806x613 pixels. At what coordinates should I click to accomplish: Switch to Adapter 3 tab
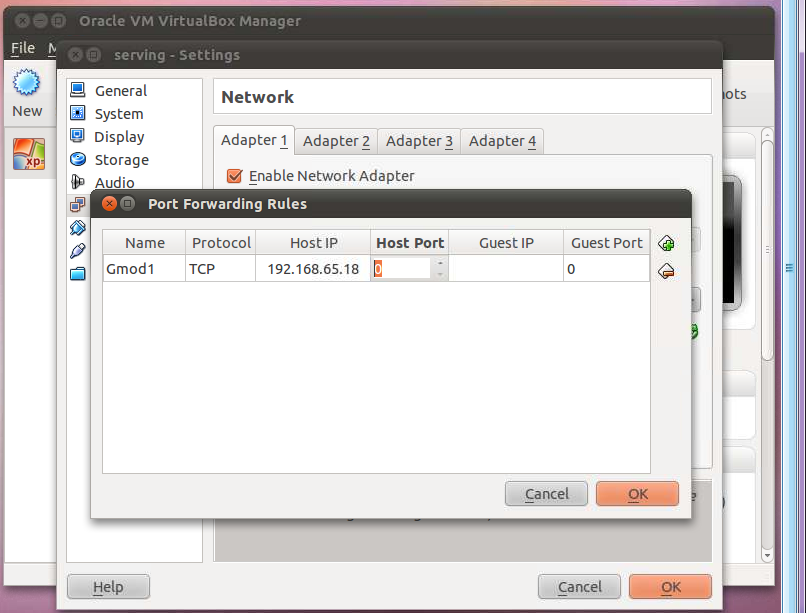tap(419, 141)
